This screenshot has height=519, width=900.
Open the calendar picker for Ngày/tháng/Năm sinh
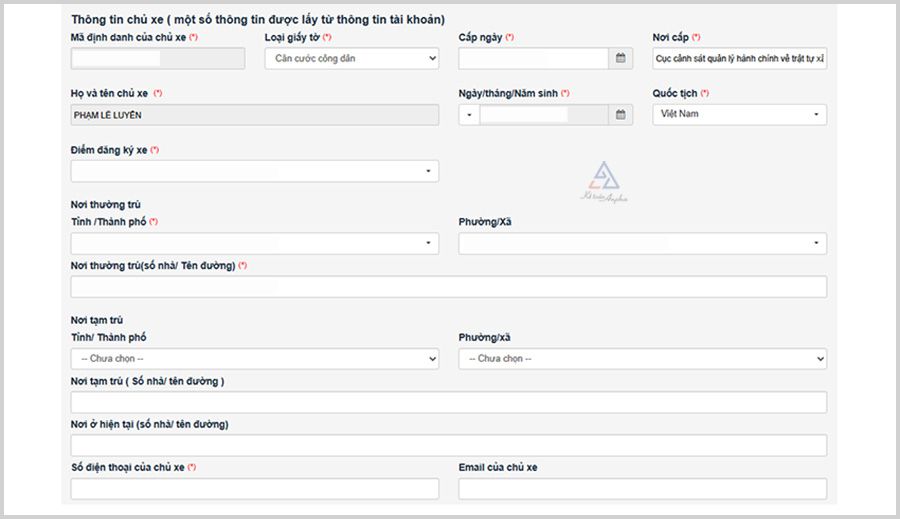pyautogui.click(x=621, y=115)
